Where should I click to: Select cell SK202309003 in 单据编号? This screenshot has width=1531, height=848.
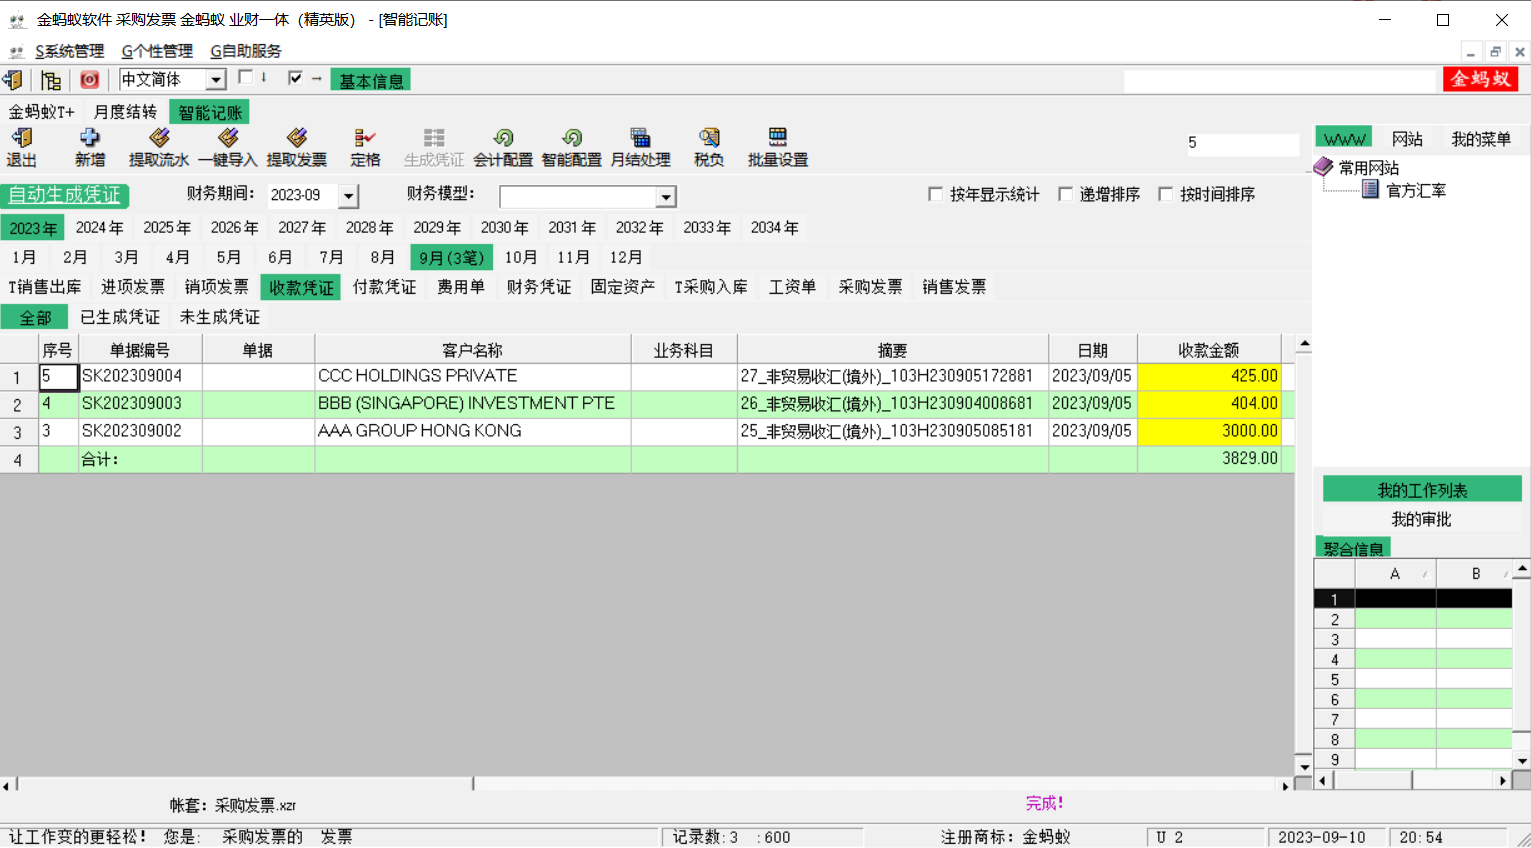[140, 403]
